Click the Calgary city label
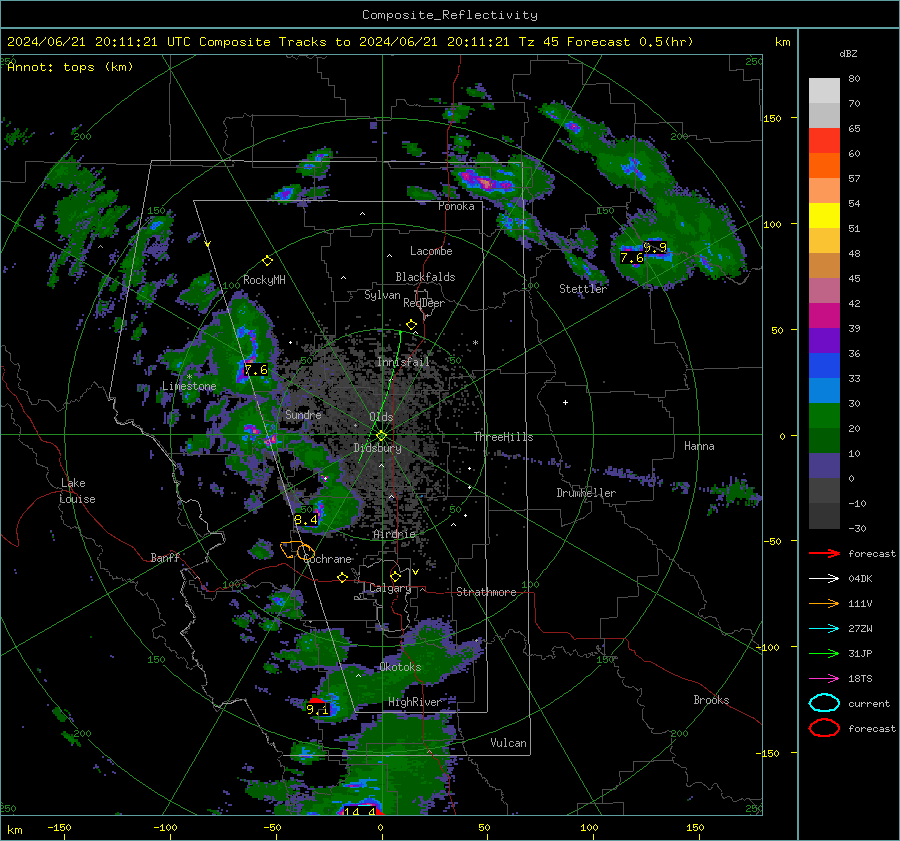This screenshot has width=900, height=841. (x=390, y=588)
